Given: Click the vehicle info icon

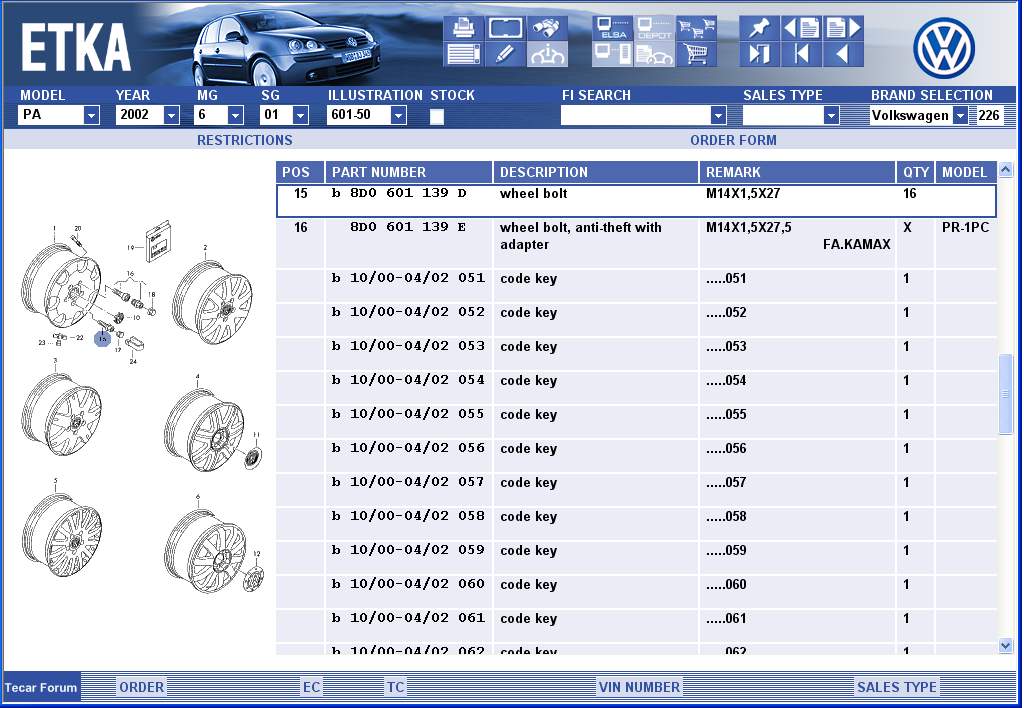Looking at the screenshot, I should [x=547, y=54].
